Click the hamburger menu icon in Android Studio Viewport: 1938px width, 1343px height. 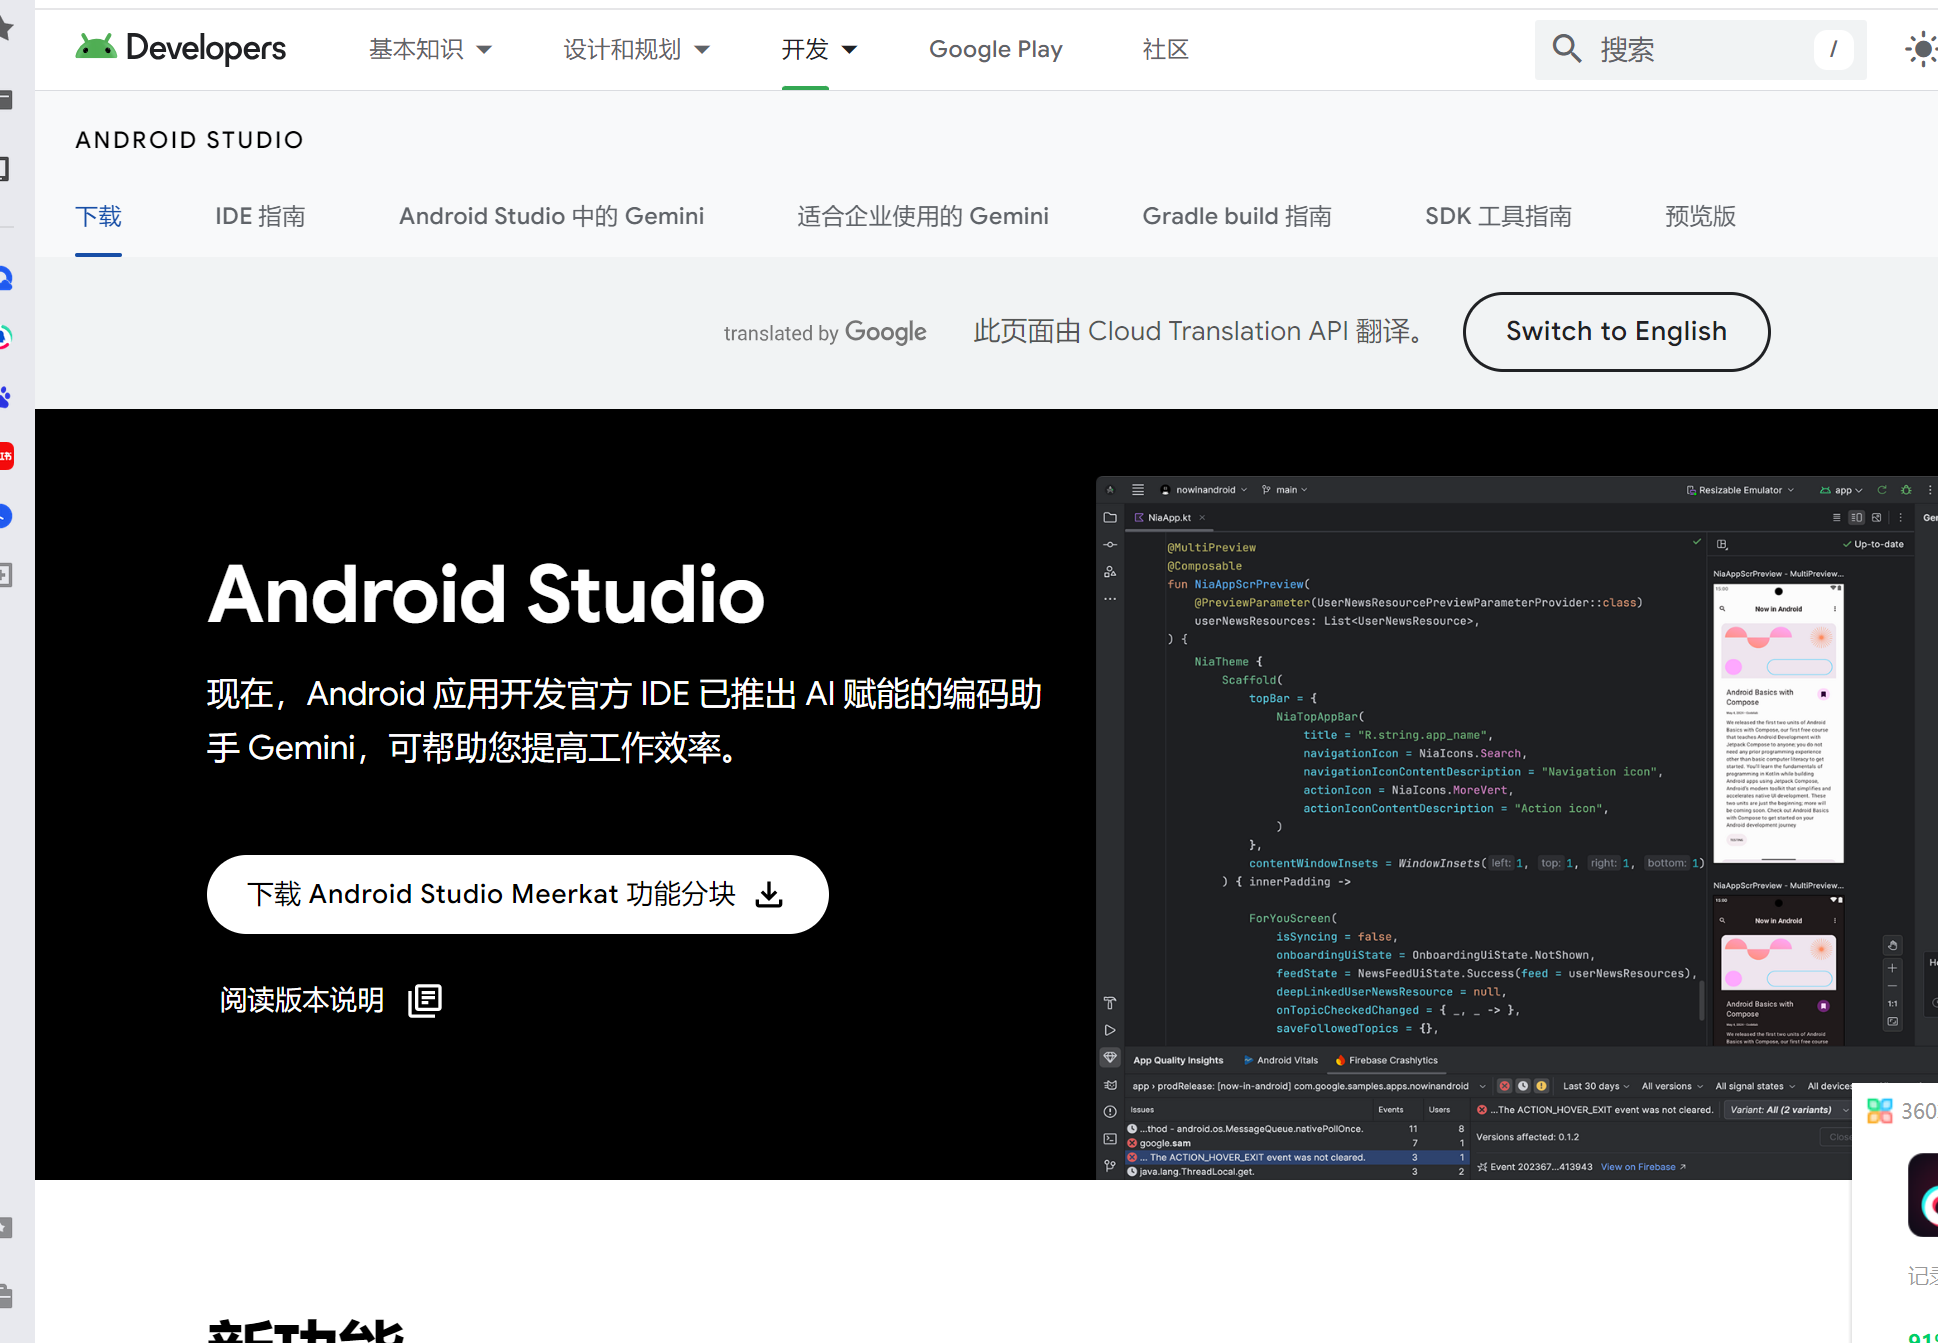click(1137, 489)
